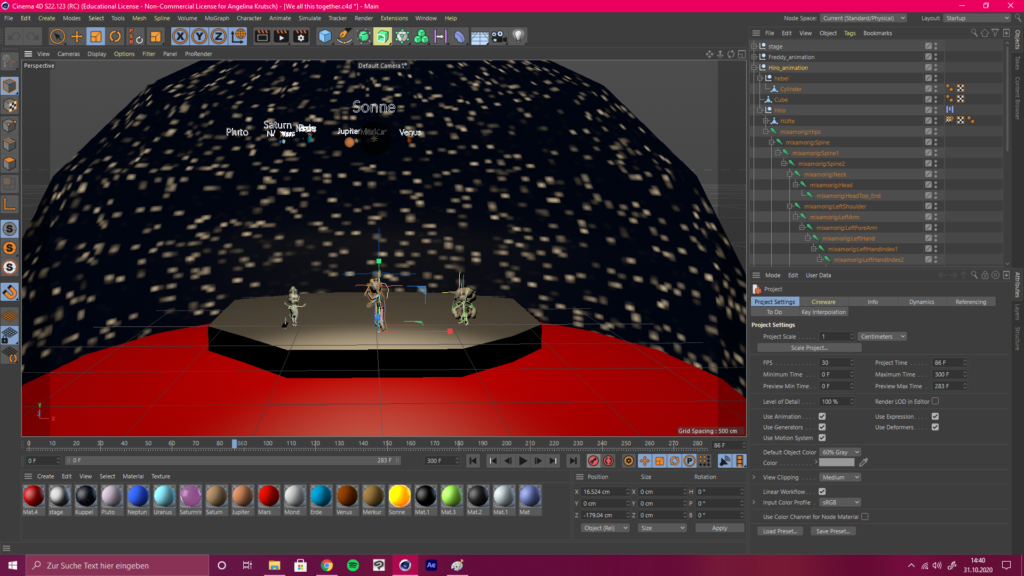1024x576 pixels.
Task: Open the View Clipping Medium dropdown
Action: coord(839,478)
